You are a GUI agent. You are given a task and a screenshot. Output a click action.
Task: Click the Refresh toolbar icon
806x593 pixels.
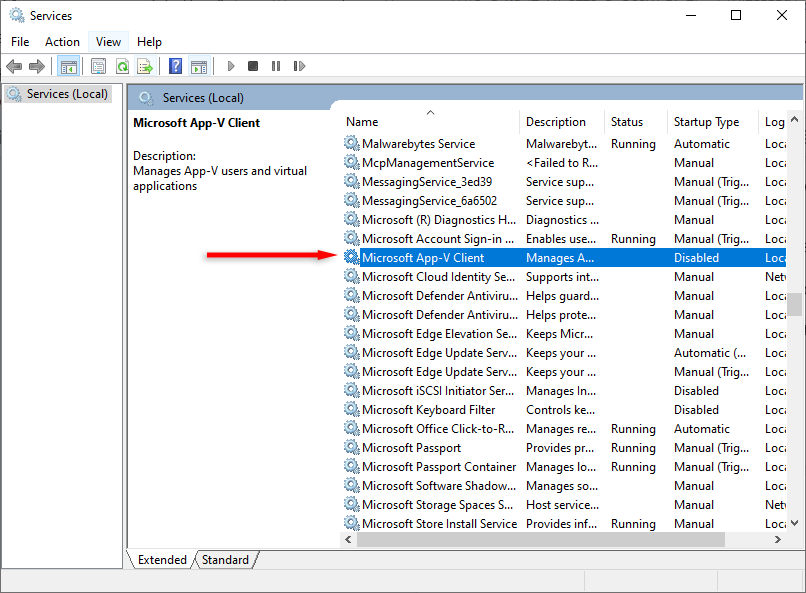(x=121, y=66)
